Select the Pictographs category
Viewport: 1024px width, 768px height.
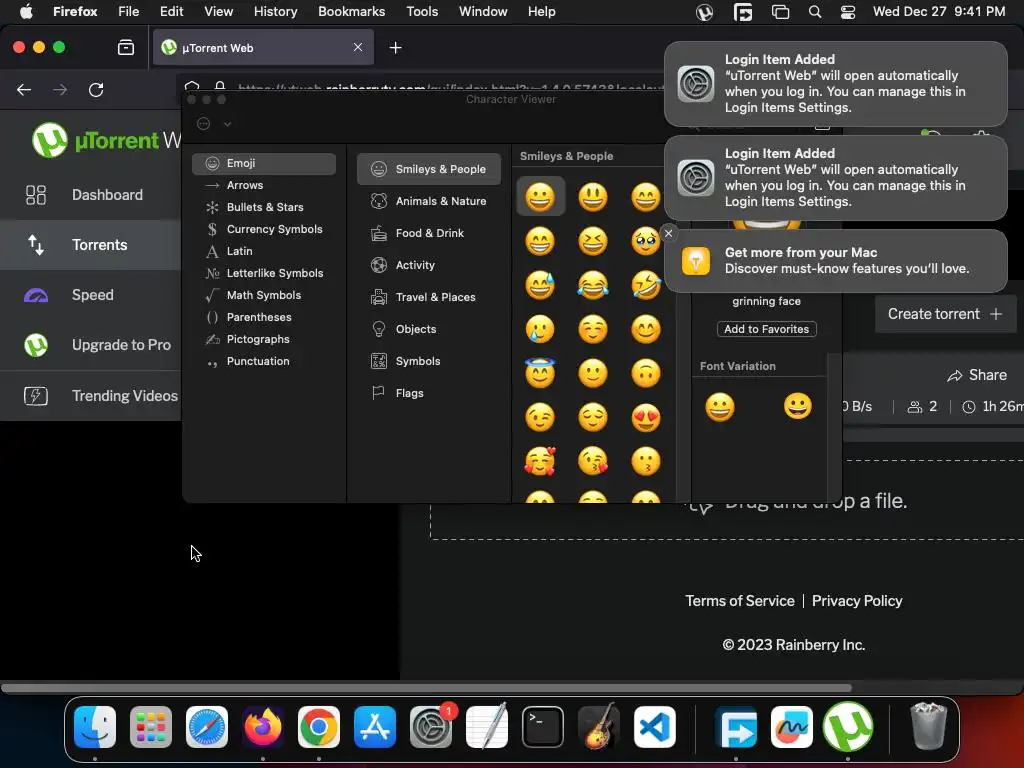[x=264, y=339]
